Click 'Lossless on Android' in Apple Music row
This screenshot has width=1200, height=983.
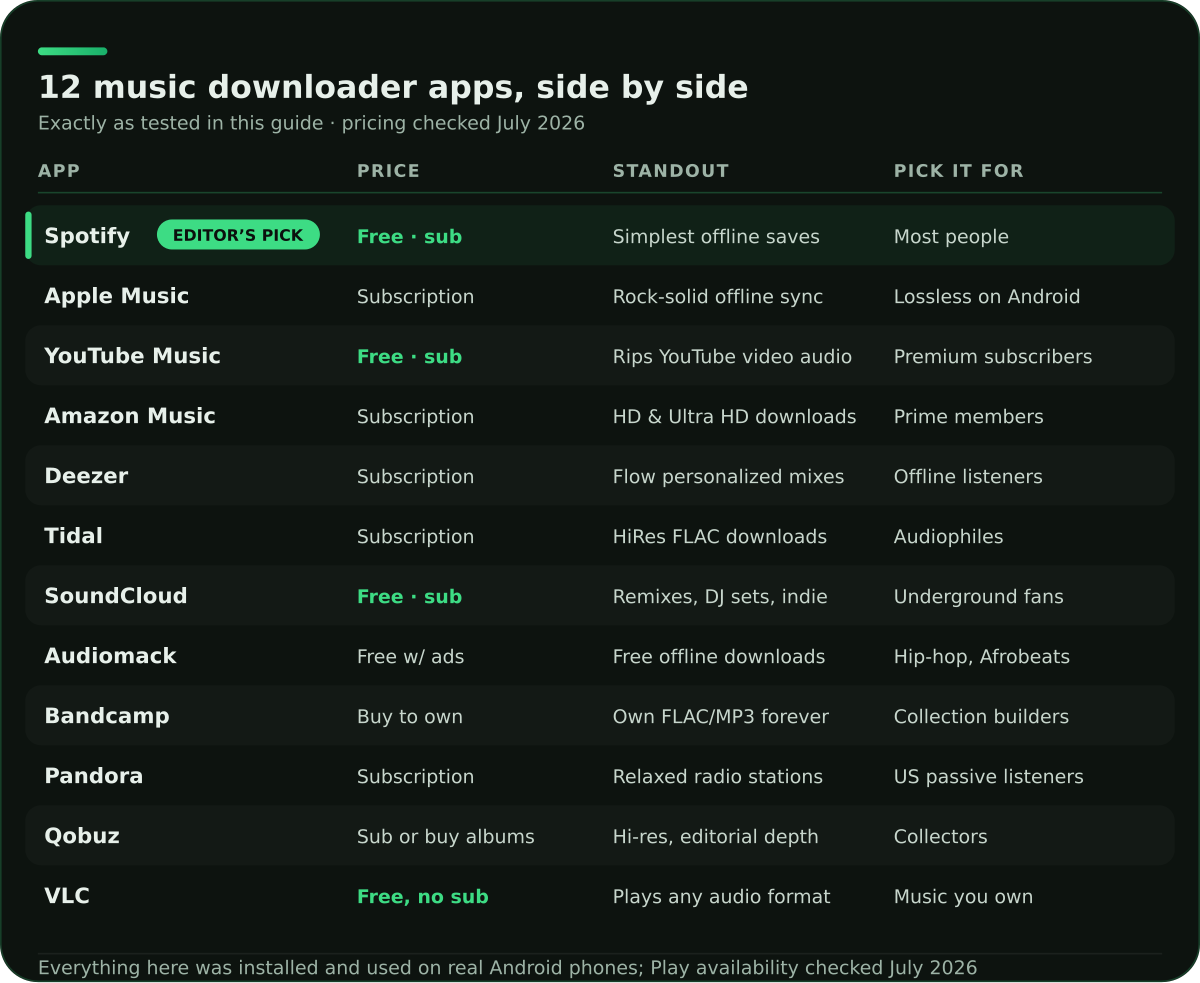tap(987, 297)
